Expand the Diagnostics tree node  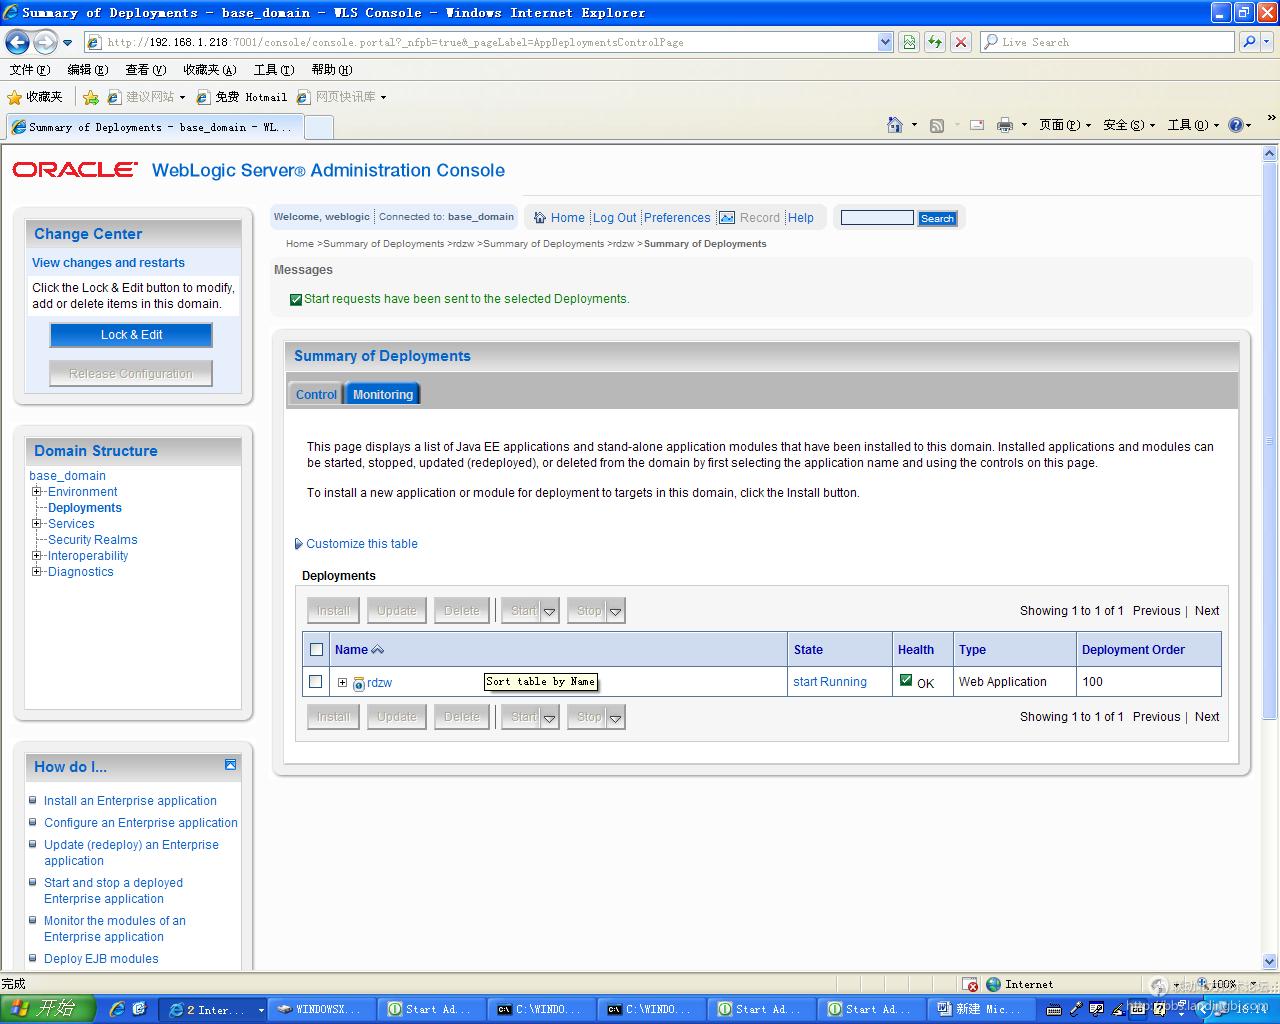coord(37,572)
